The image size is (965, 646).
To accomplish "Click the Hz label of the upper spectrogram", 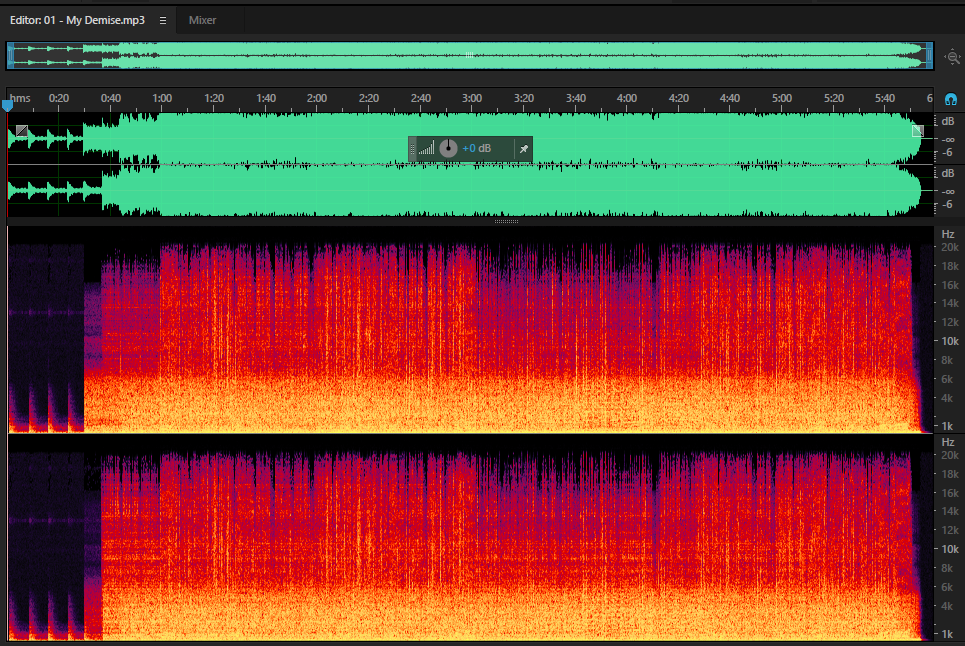I will [948, 234].
